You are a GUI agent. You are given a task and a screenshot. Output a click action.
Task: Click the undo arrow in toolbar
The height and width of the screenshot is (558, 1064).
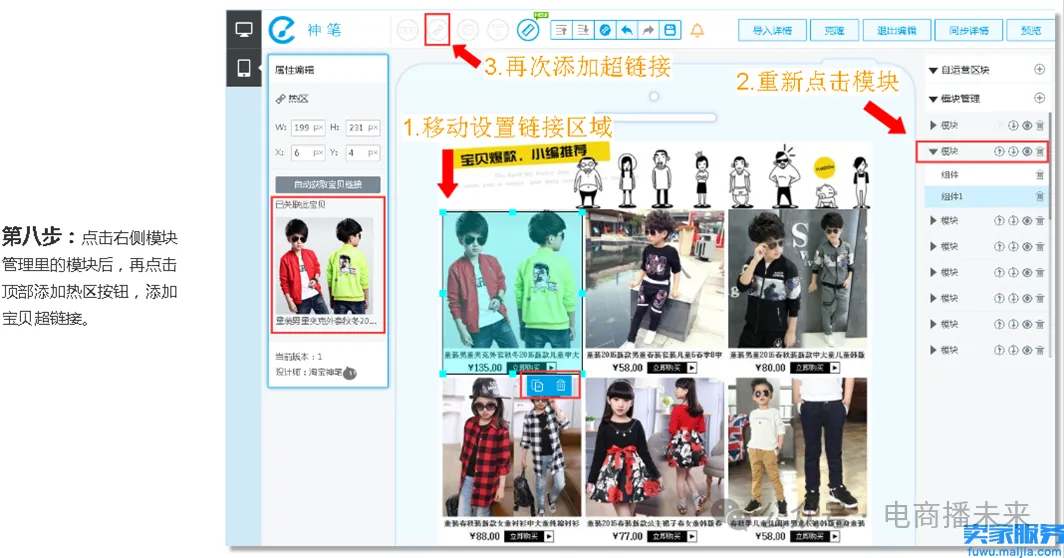[626, 30]
